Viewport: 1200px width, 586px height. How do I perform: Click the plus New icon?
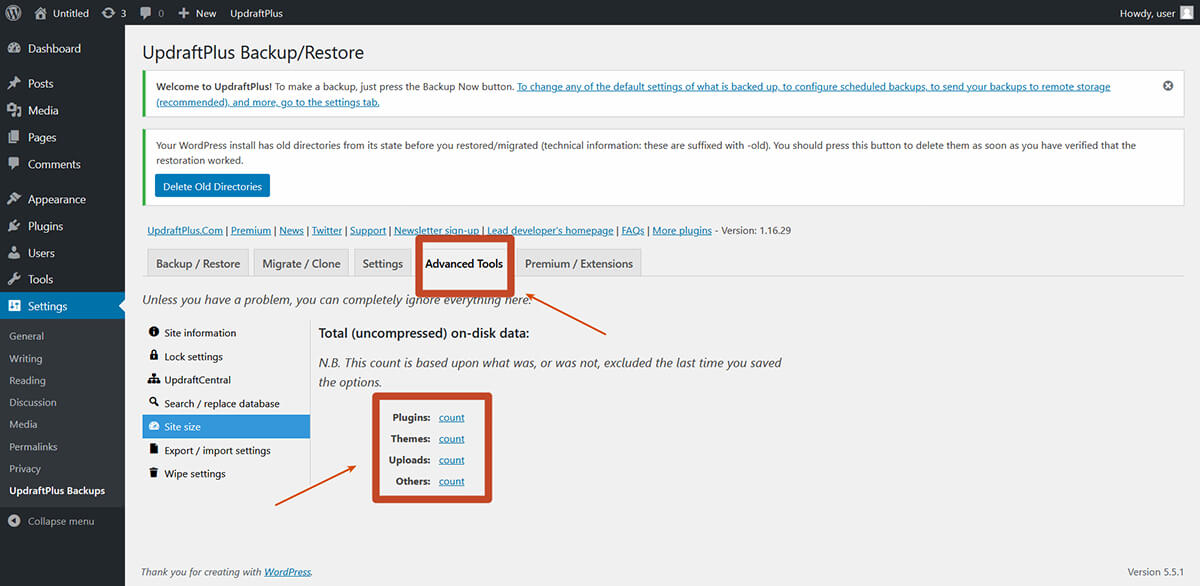tap(184, 13)
